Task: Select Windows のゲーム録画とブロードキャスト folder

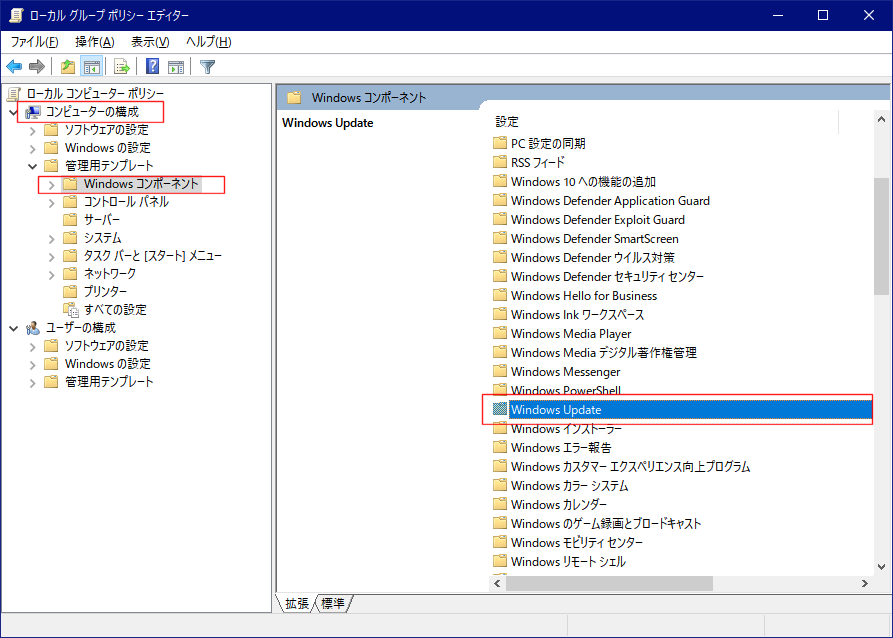Action: point(606,523)
